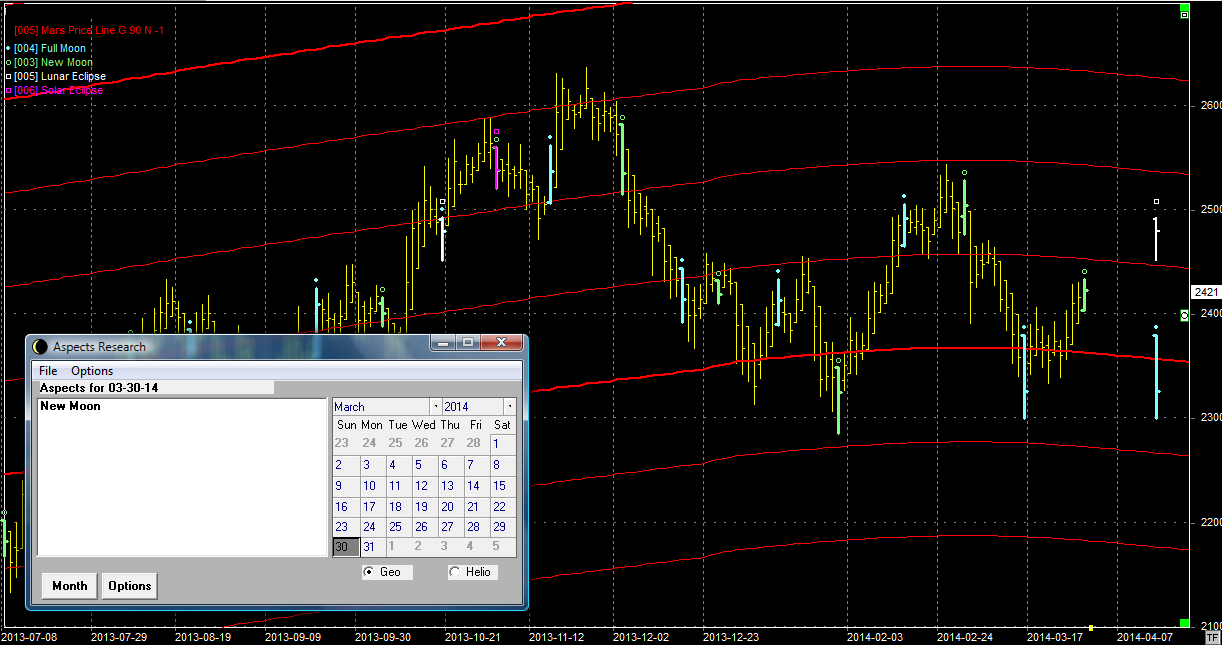Click the white Lunar Eclipse bar near October 2013
The width and height of the screenshot is (1222, 645).
point(443,239)
